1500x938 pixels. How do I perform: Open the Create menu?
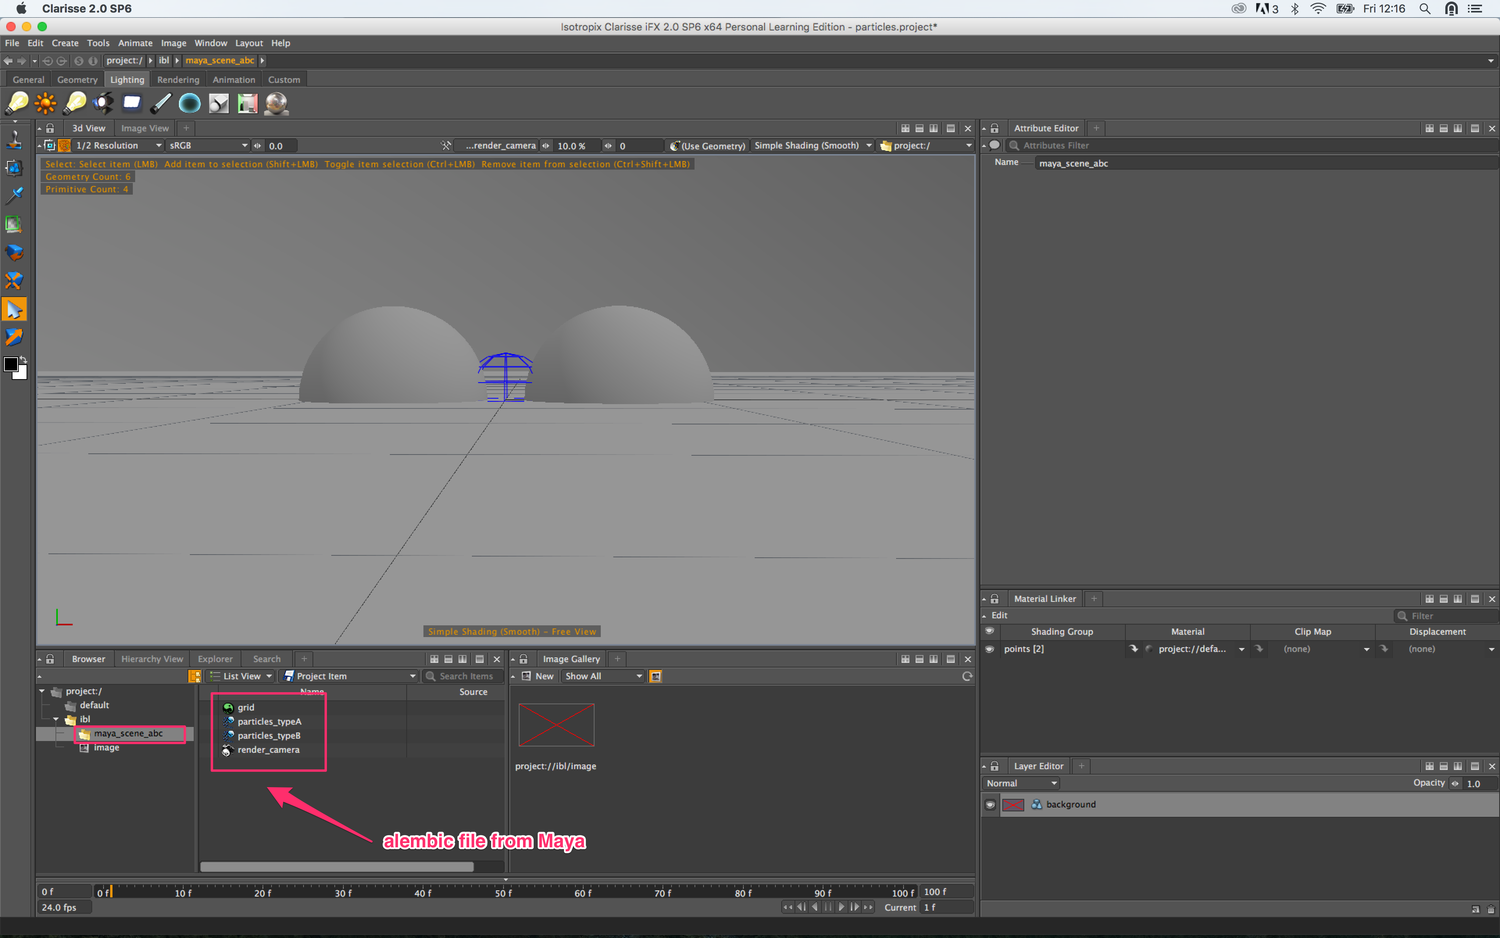(65, 43)
